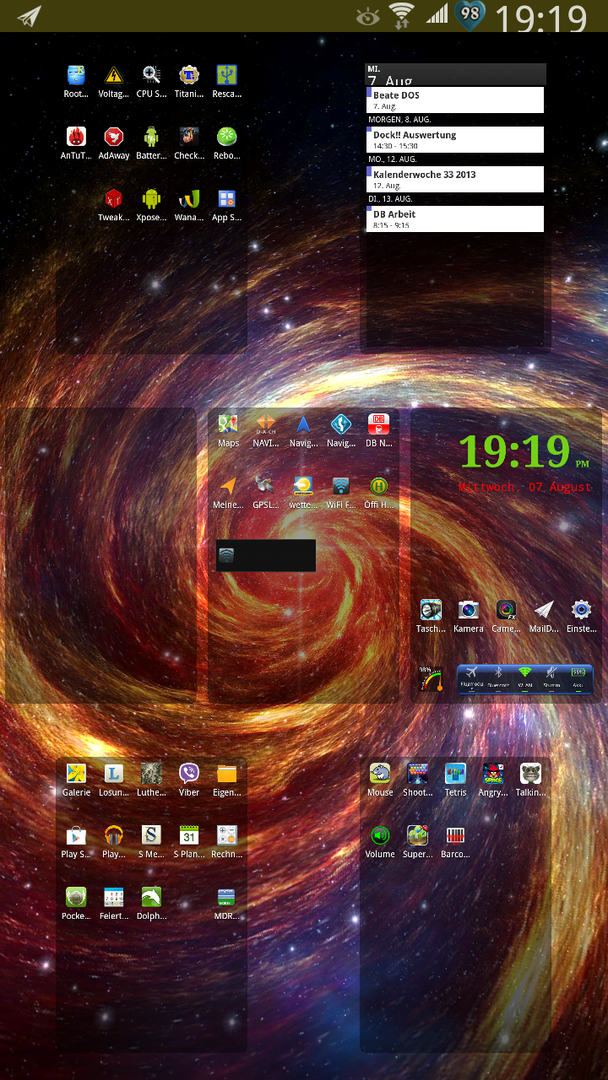
Task: Tap the status bar WiFi indicator
Action: coord(401,15)
